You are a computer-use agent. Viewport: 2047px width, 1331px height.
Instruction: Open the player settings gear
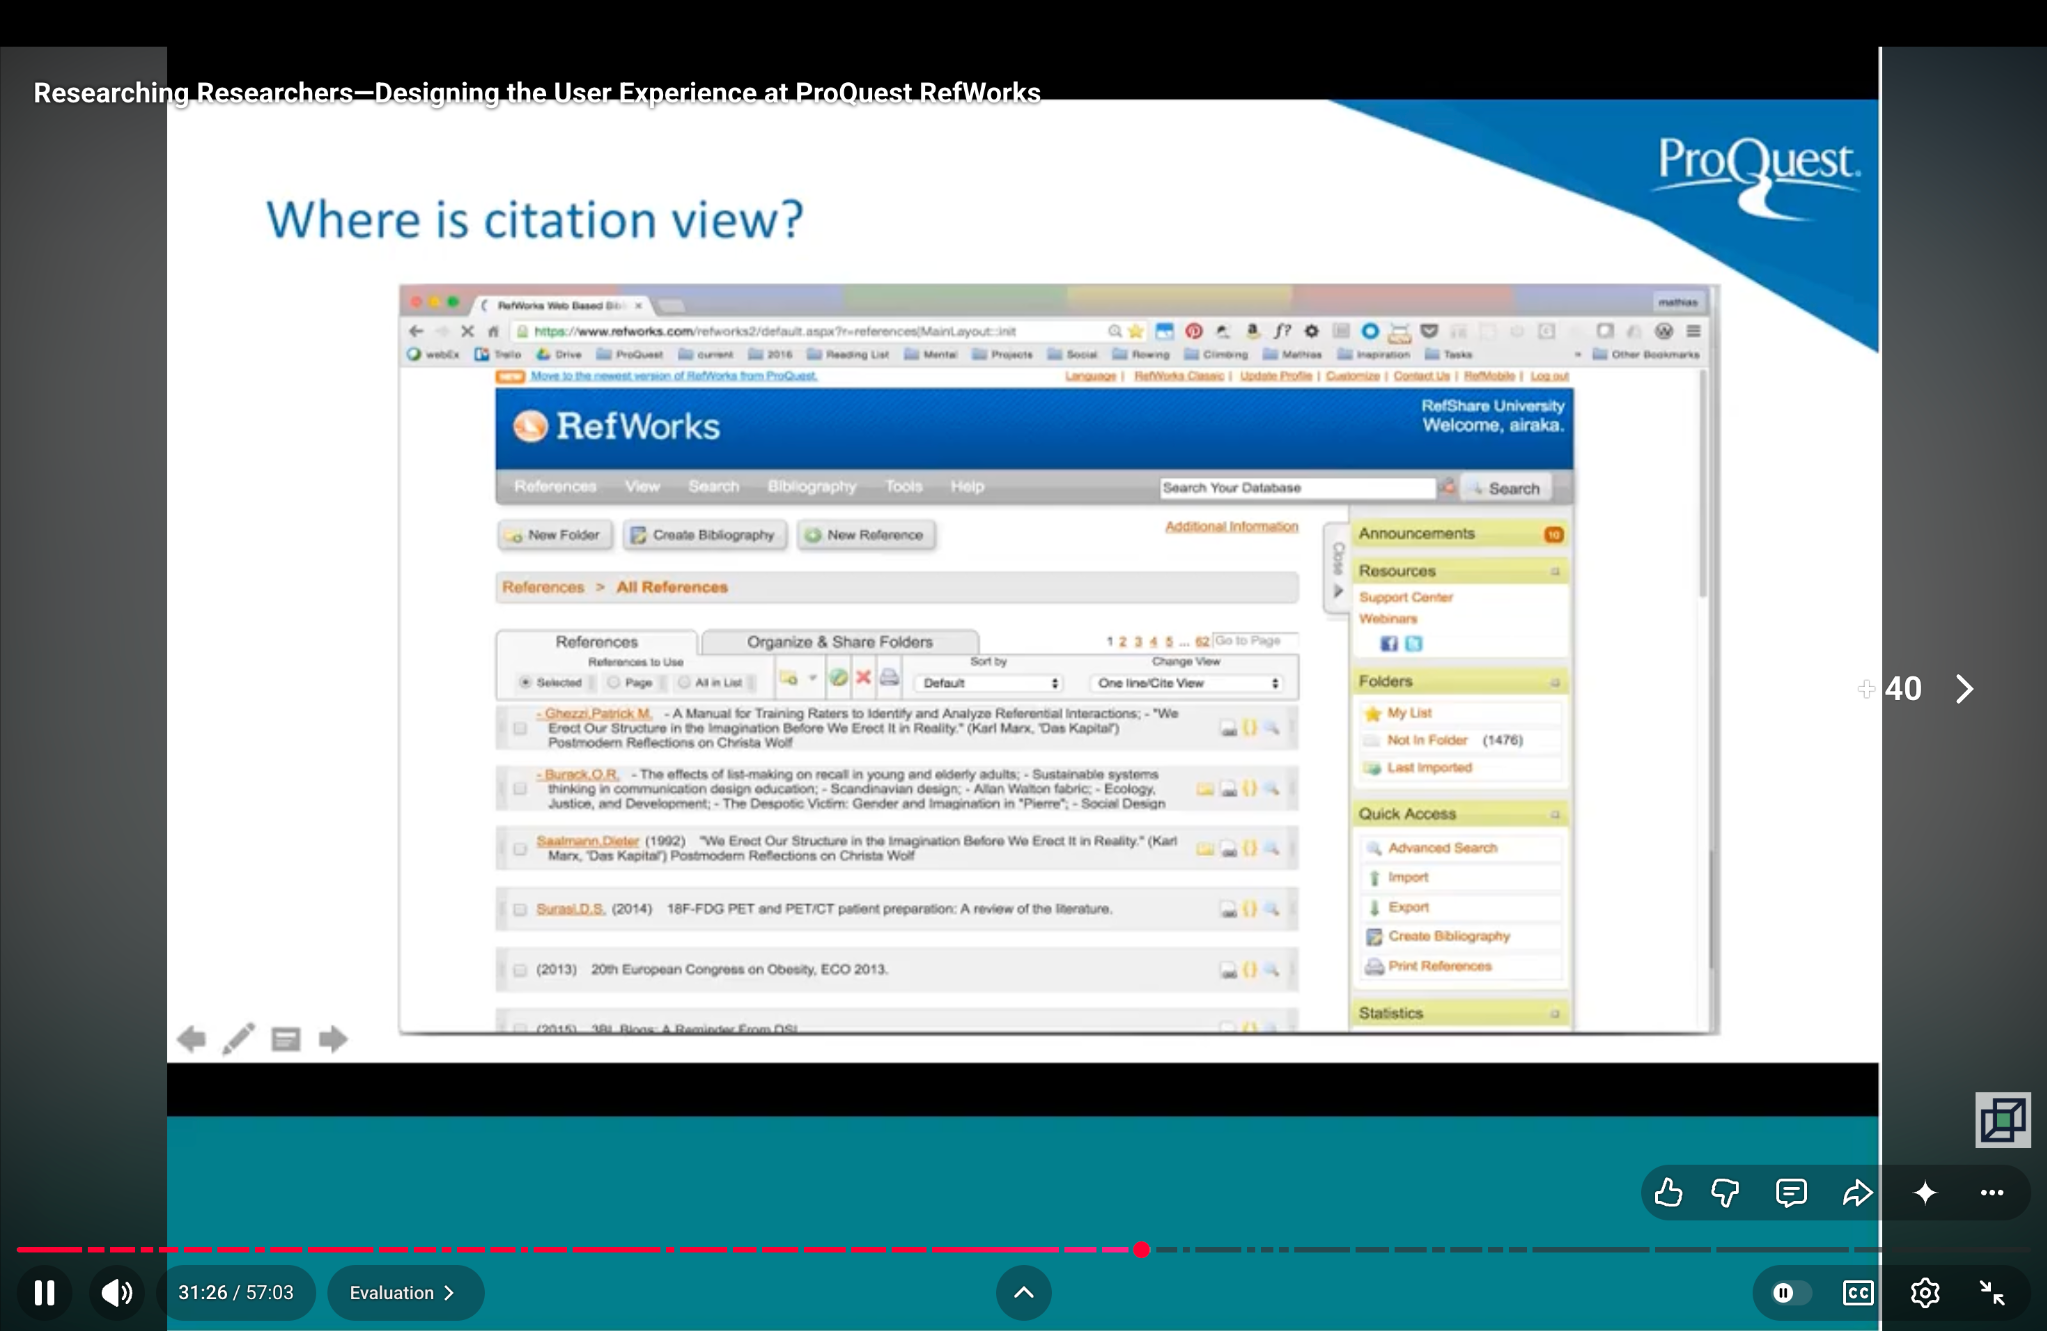click(1924, 1292)
